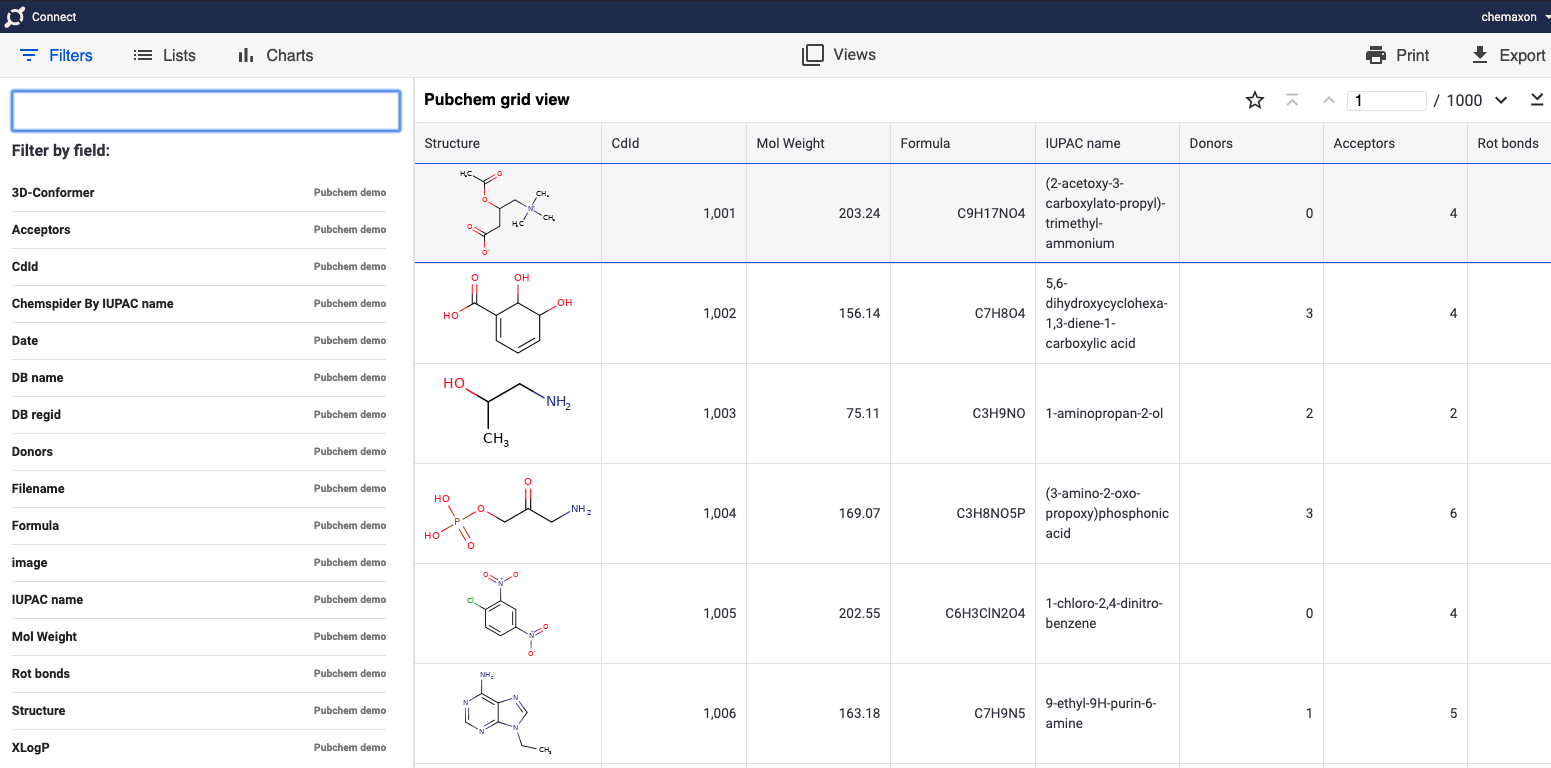The width and height of the screenshot is (1551, 768).
Task: Select the DB regid filter field
Action: [x=199, y=415]
